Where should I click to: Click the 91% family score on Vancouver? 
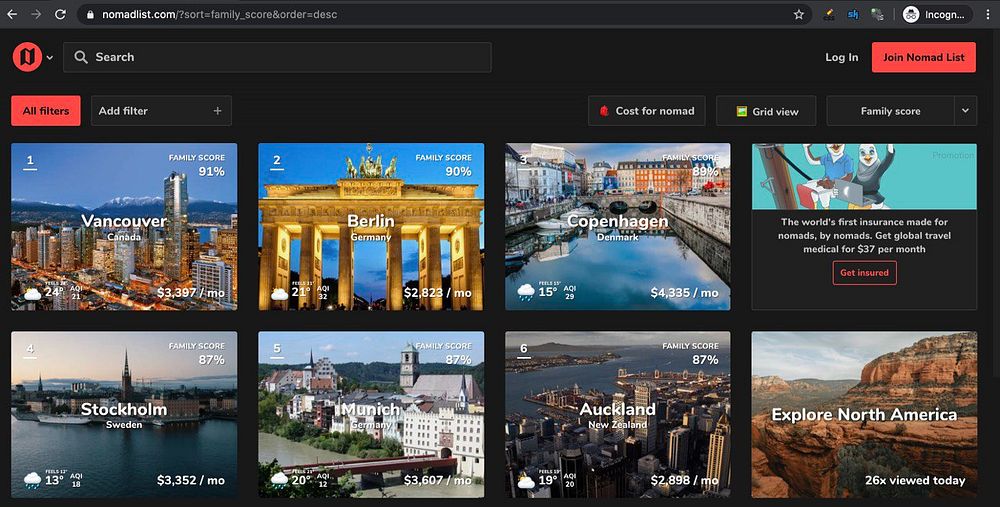tap(211, 172)
